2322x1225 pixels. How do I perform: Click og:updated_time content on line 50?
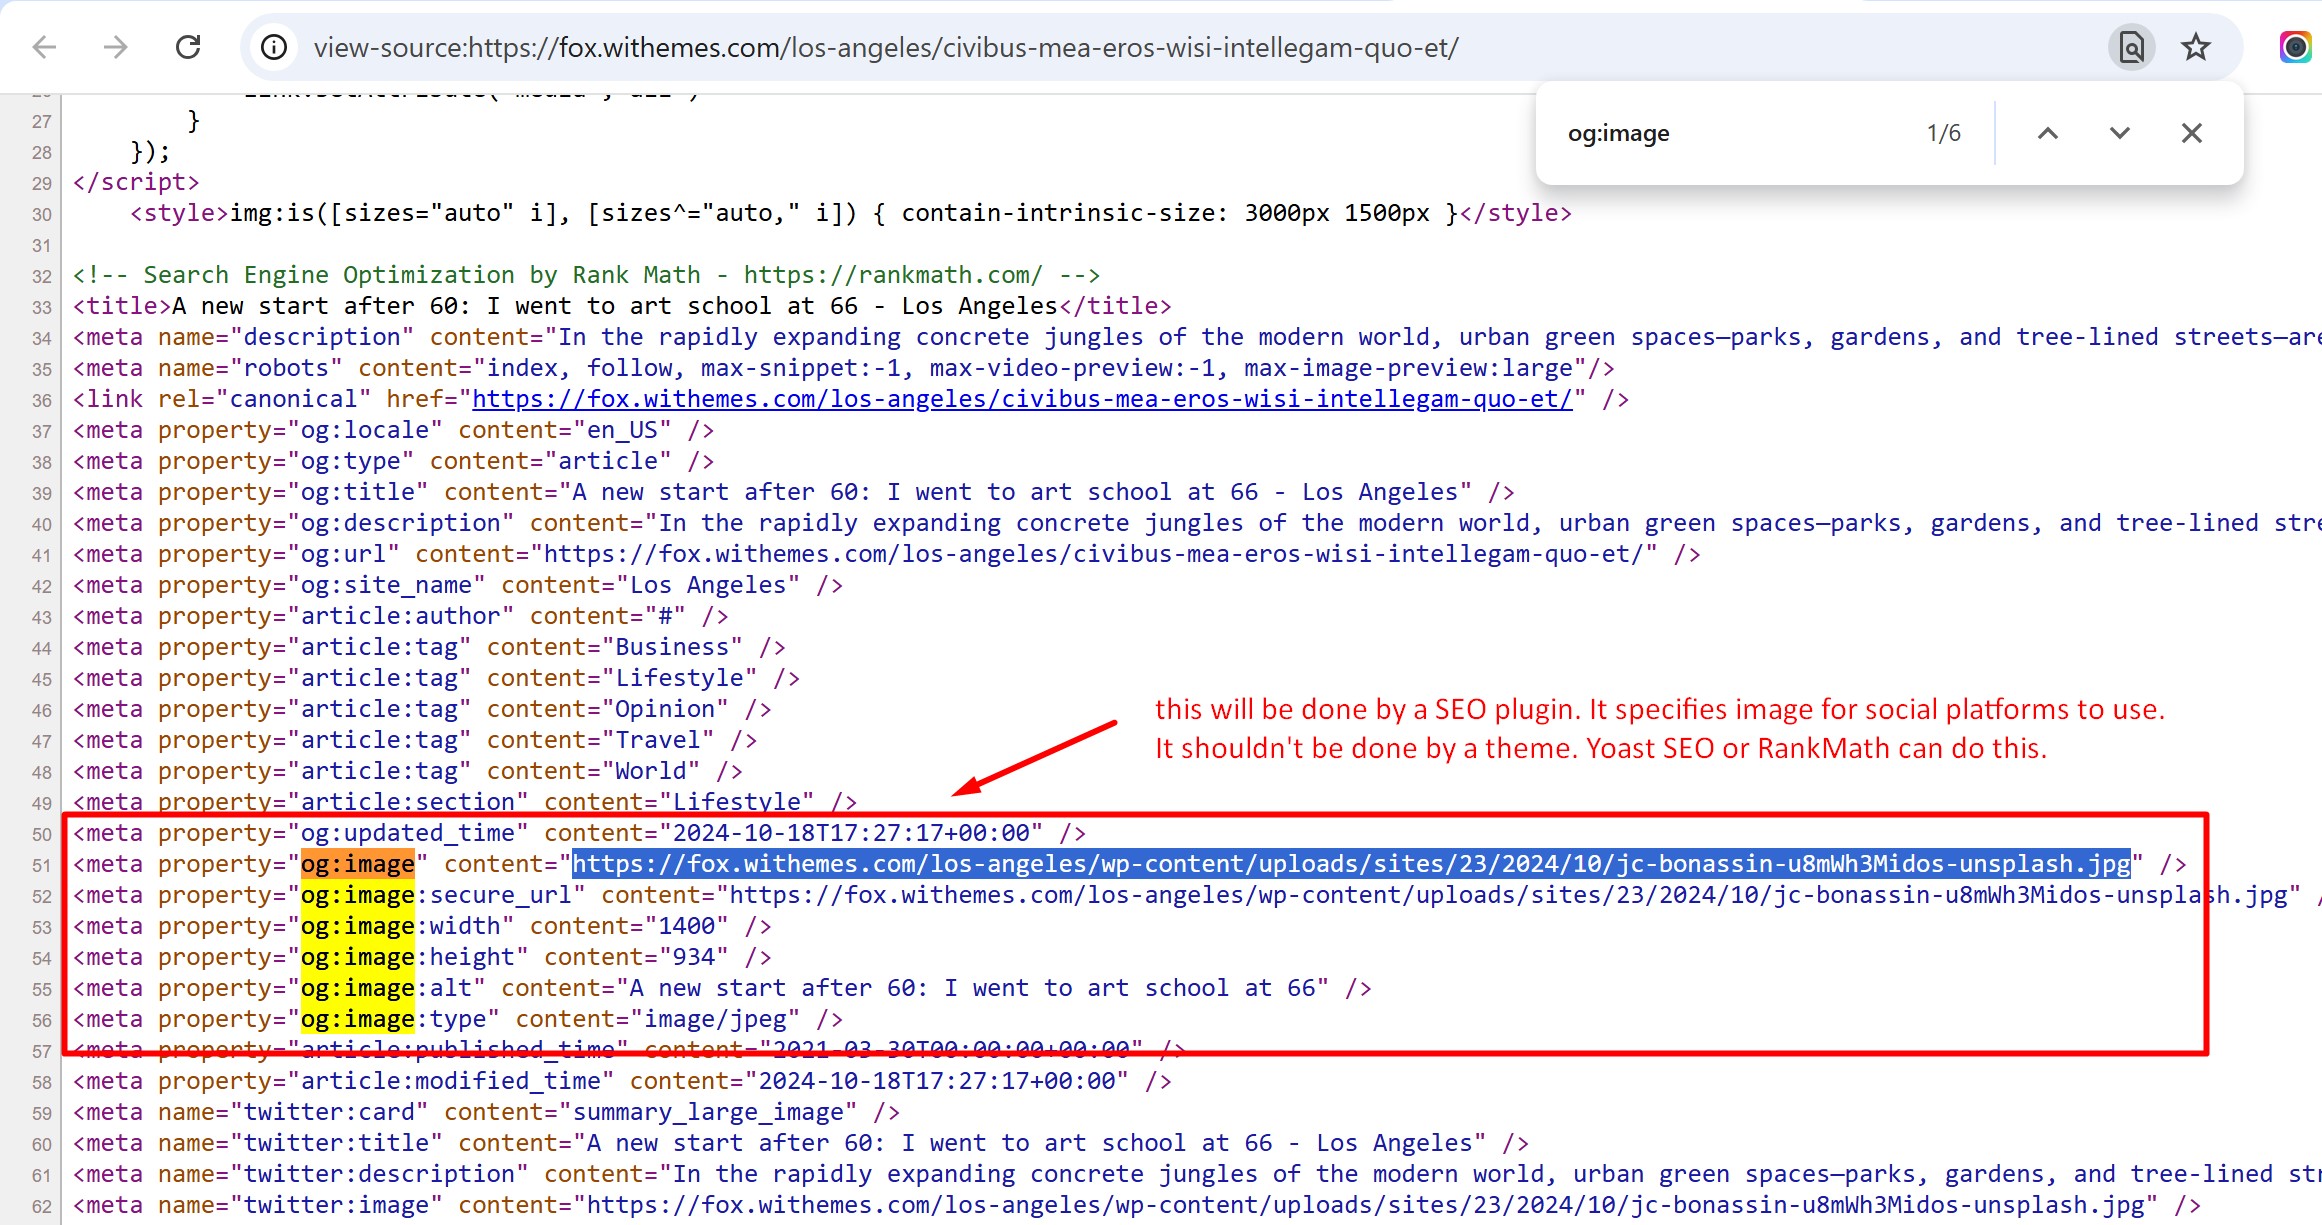851,833
